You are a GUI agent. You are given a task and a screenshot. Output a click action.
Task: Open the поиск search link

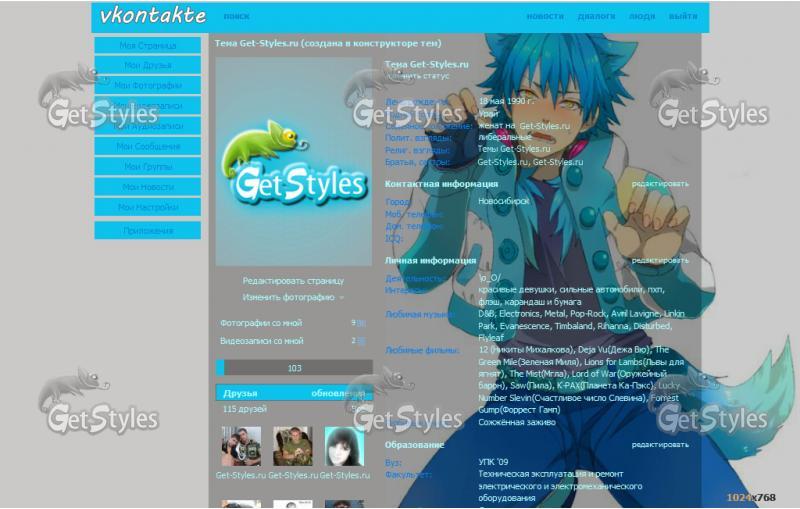[237, 16]
